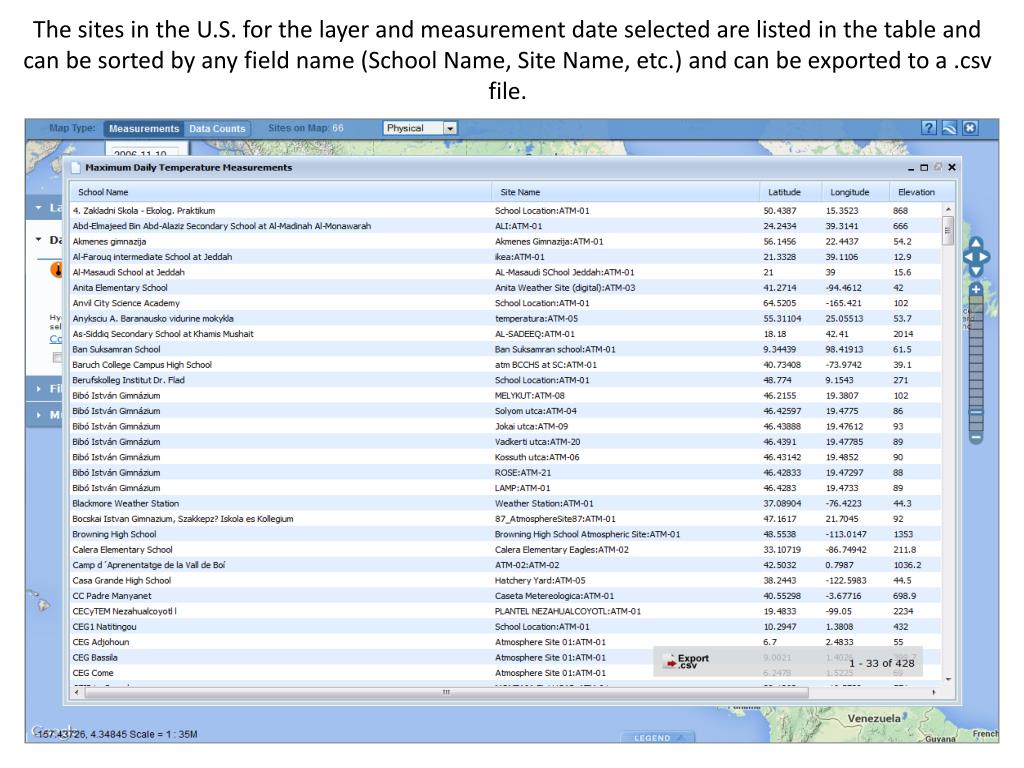Screen dimensions: 1024x768
Task: Sort table by School Name column
Action: pyautogui.click(x=281, y=192)
